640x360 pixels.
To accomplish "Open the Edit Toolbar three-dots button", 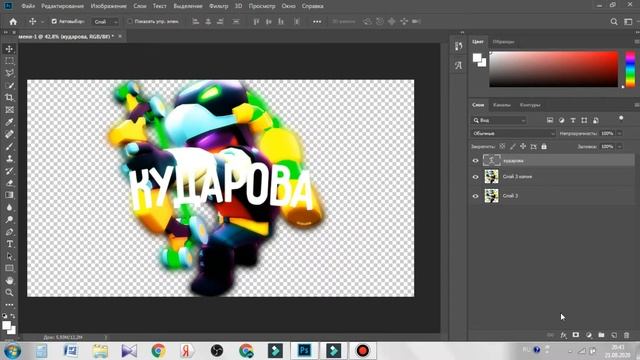I will pos(9,305).
